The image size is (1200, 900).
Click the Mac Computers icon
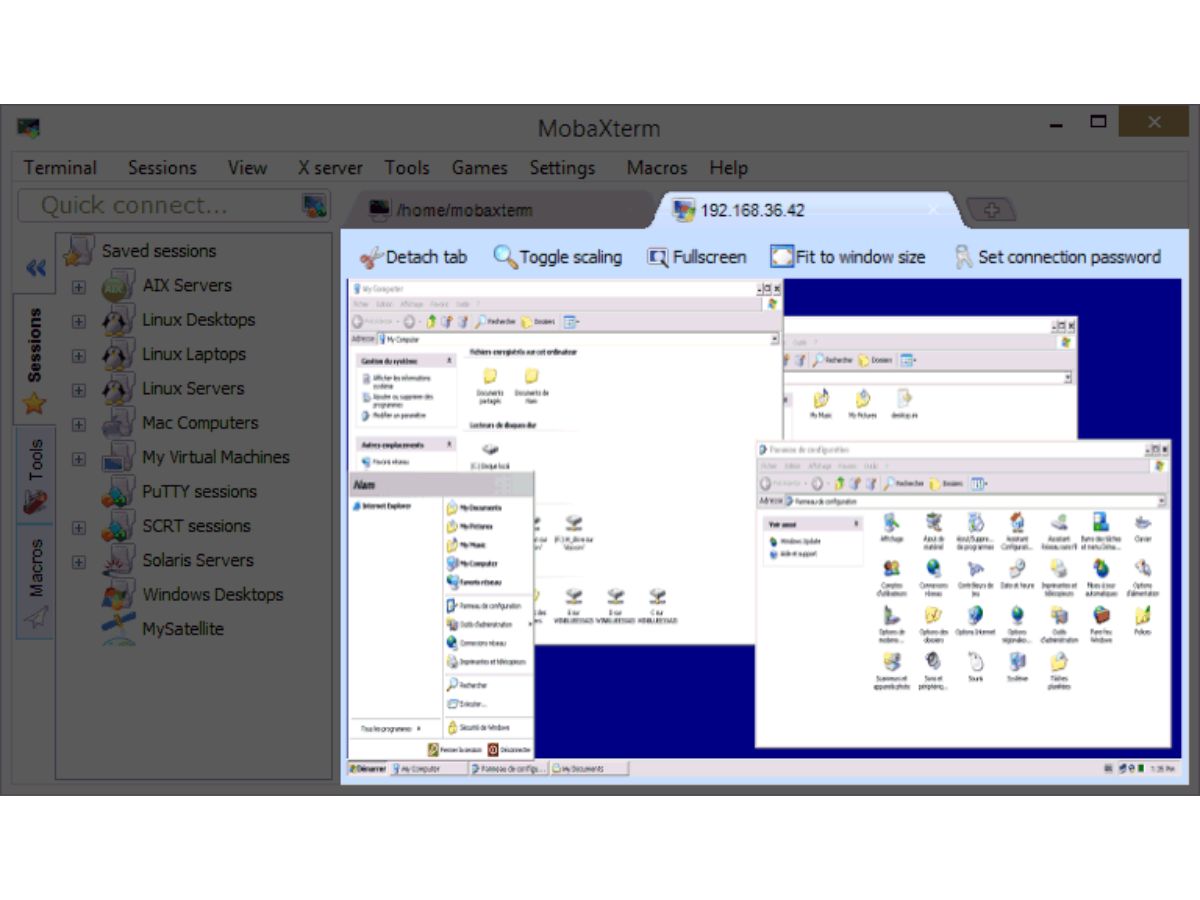[119, 423]
